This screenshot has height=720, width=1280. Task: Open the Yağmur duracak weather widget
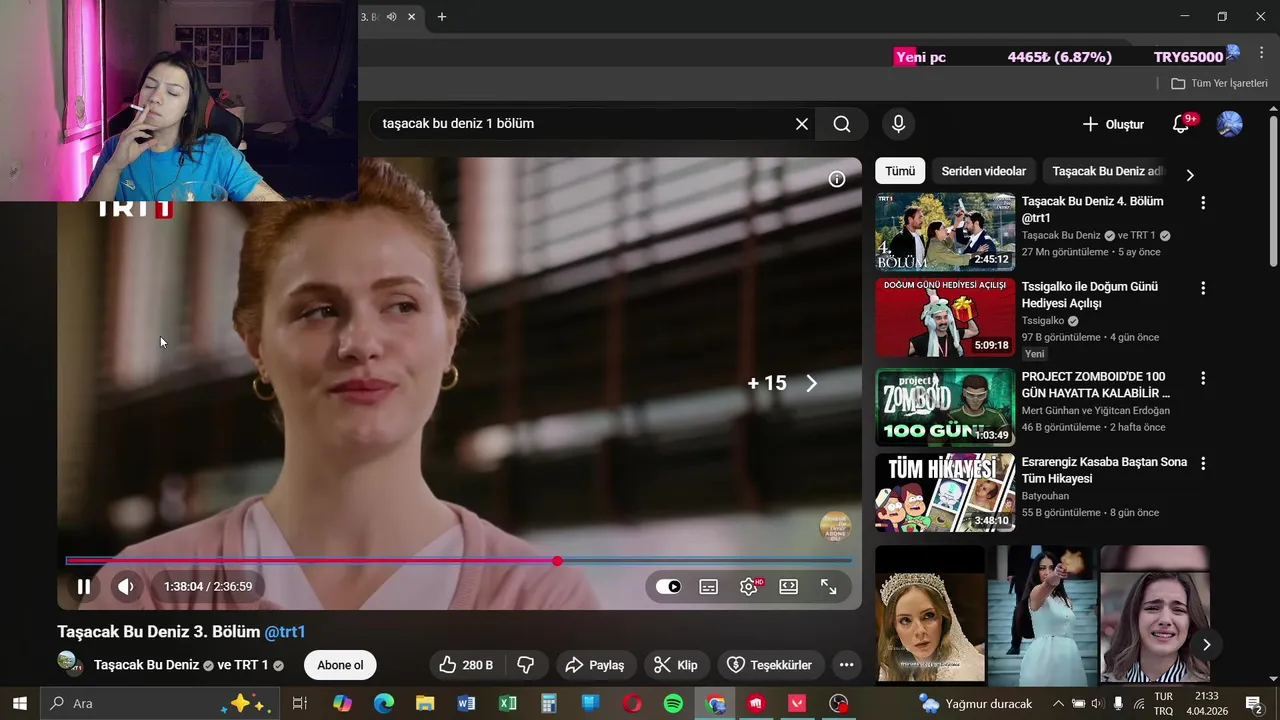(976, 704)
